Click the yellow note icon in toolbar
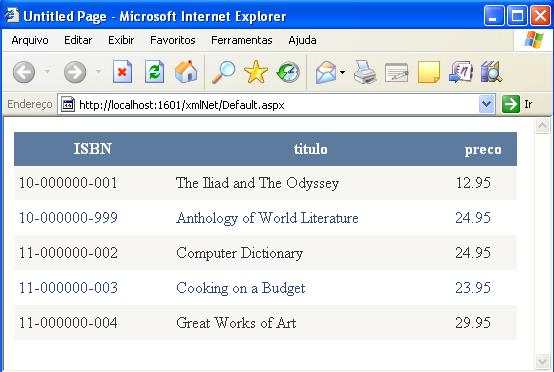The width and height of the screenshot is (554, 372). point(429,72)
